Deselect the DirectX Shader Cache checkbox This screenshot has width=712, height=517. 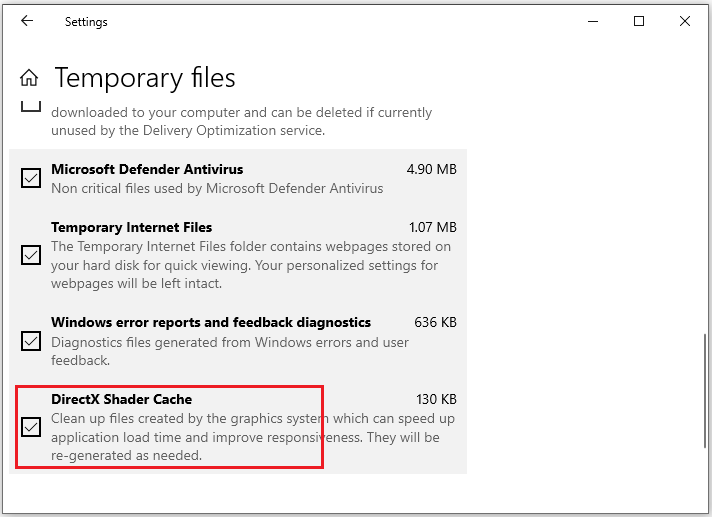pos(31,427)
